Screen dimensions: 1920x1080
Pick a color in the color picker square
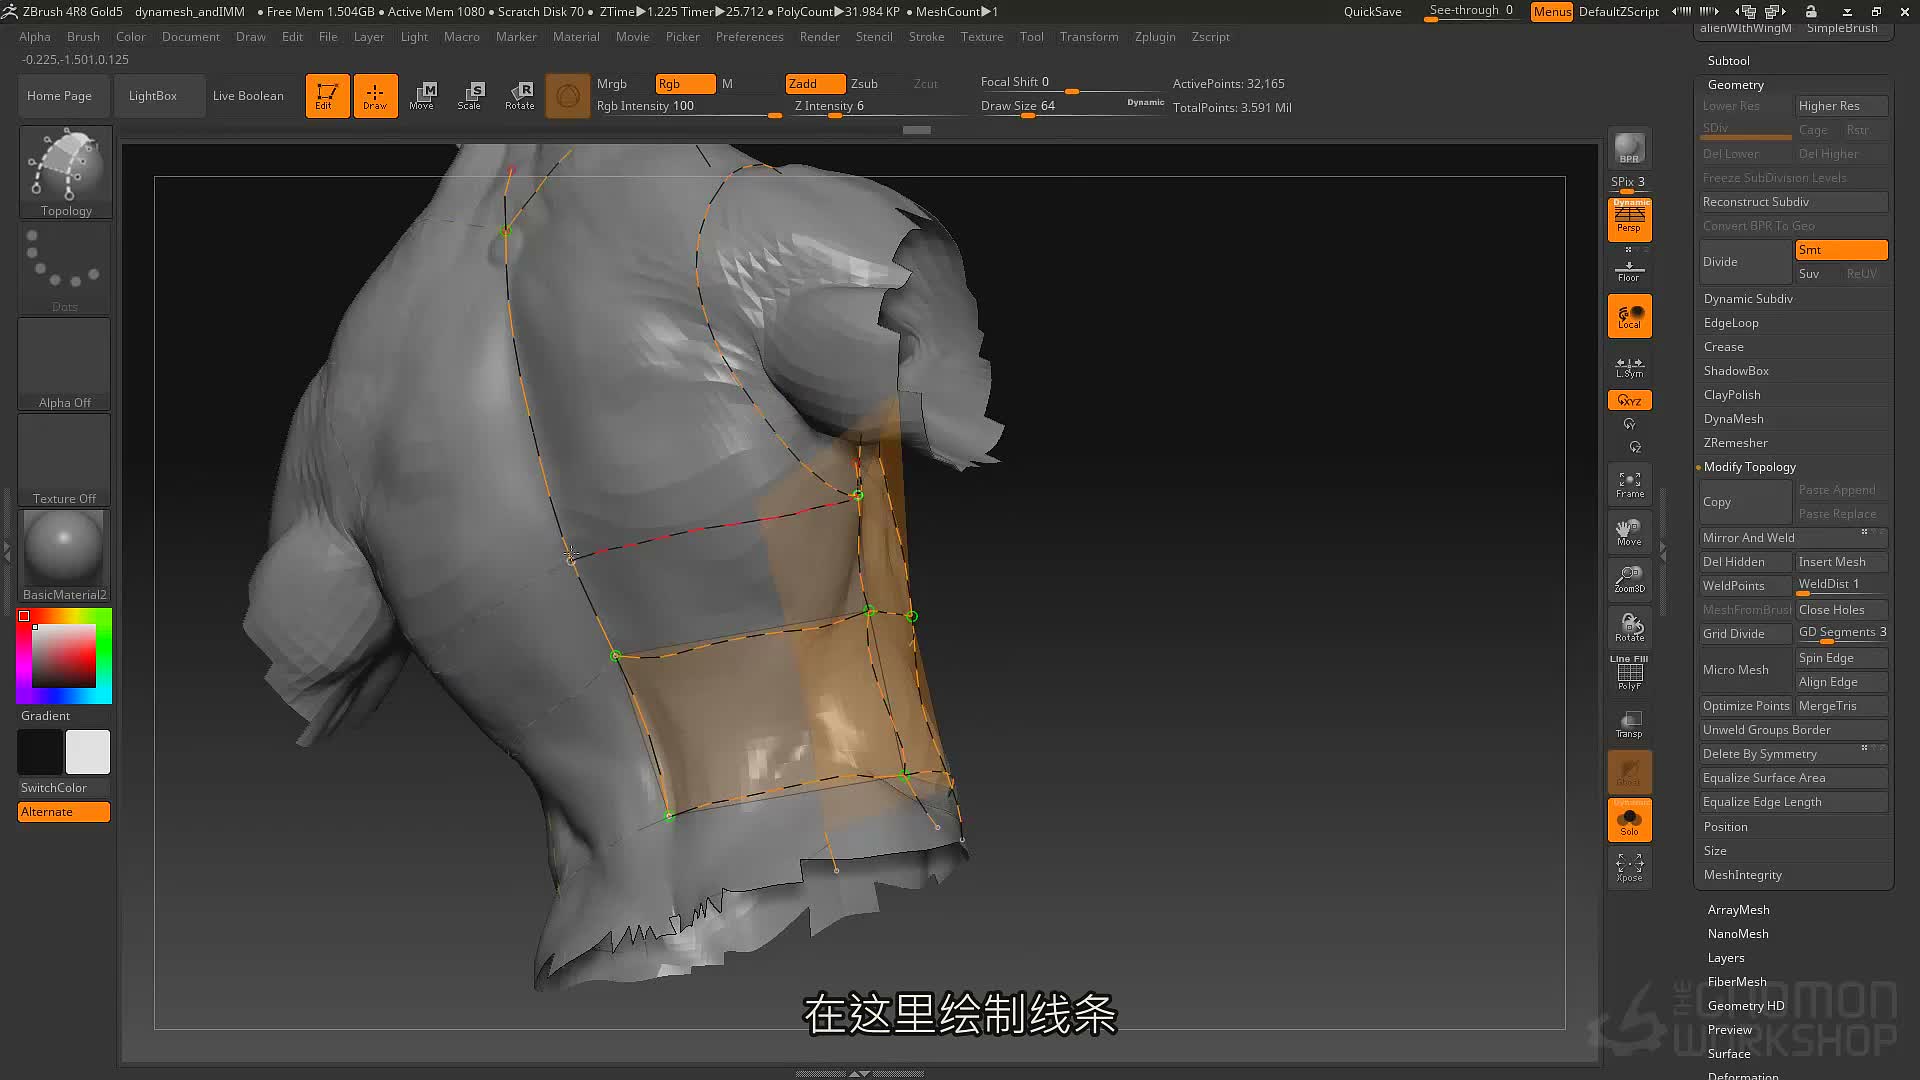click(x=64, y=656)
